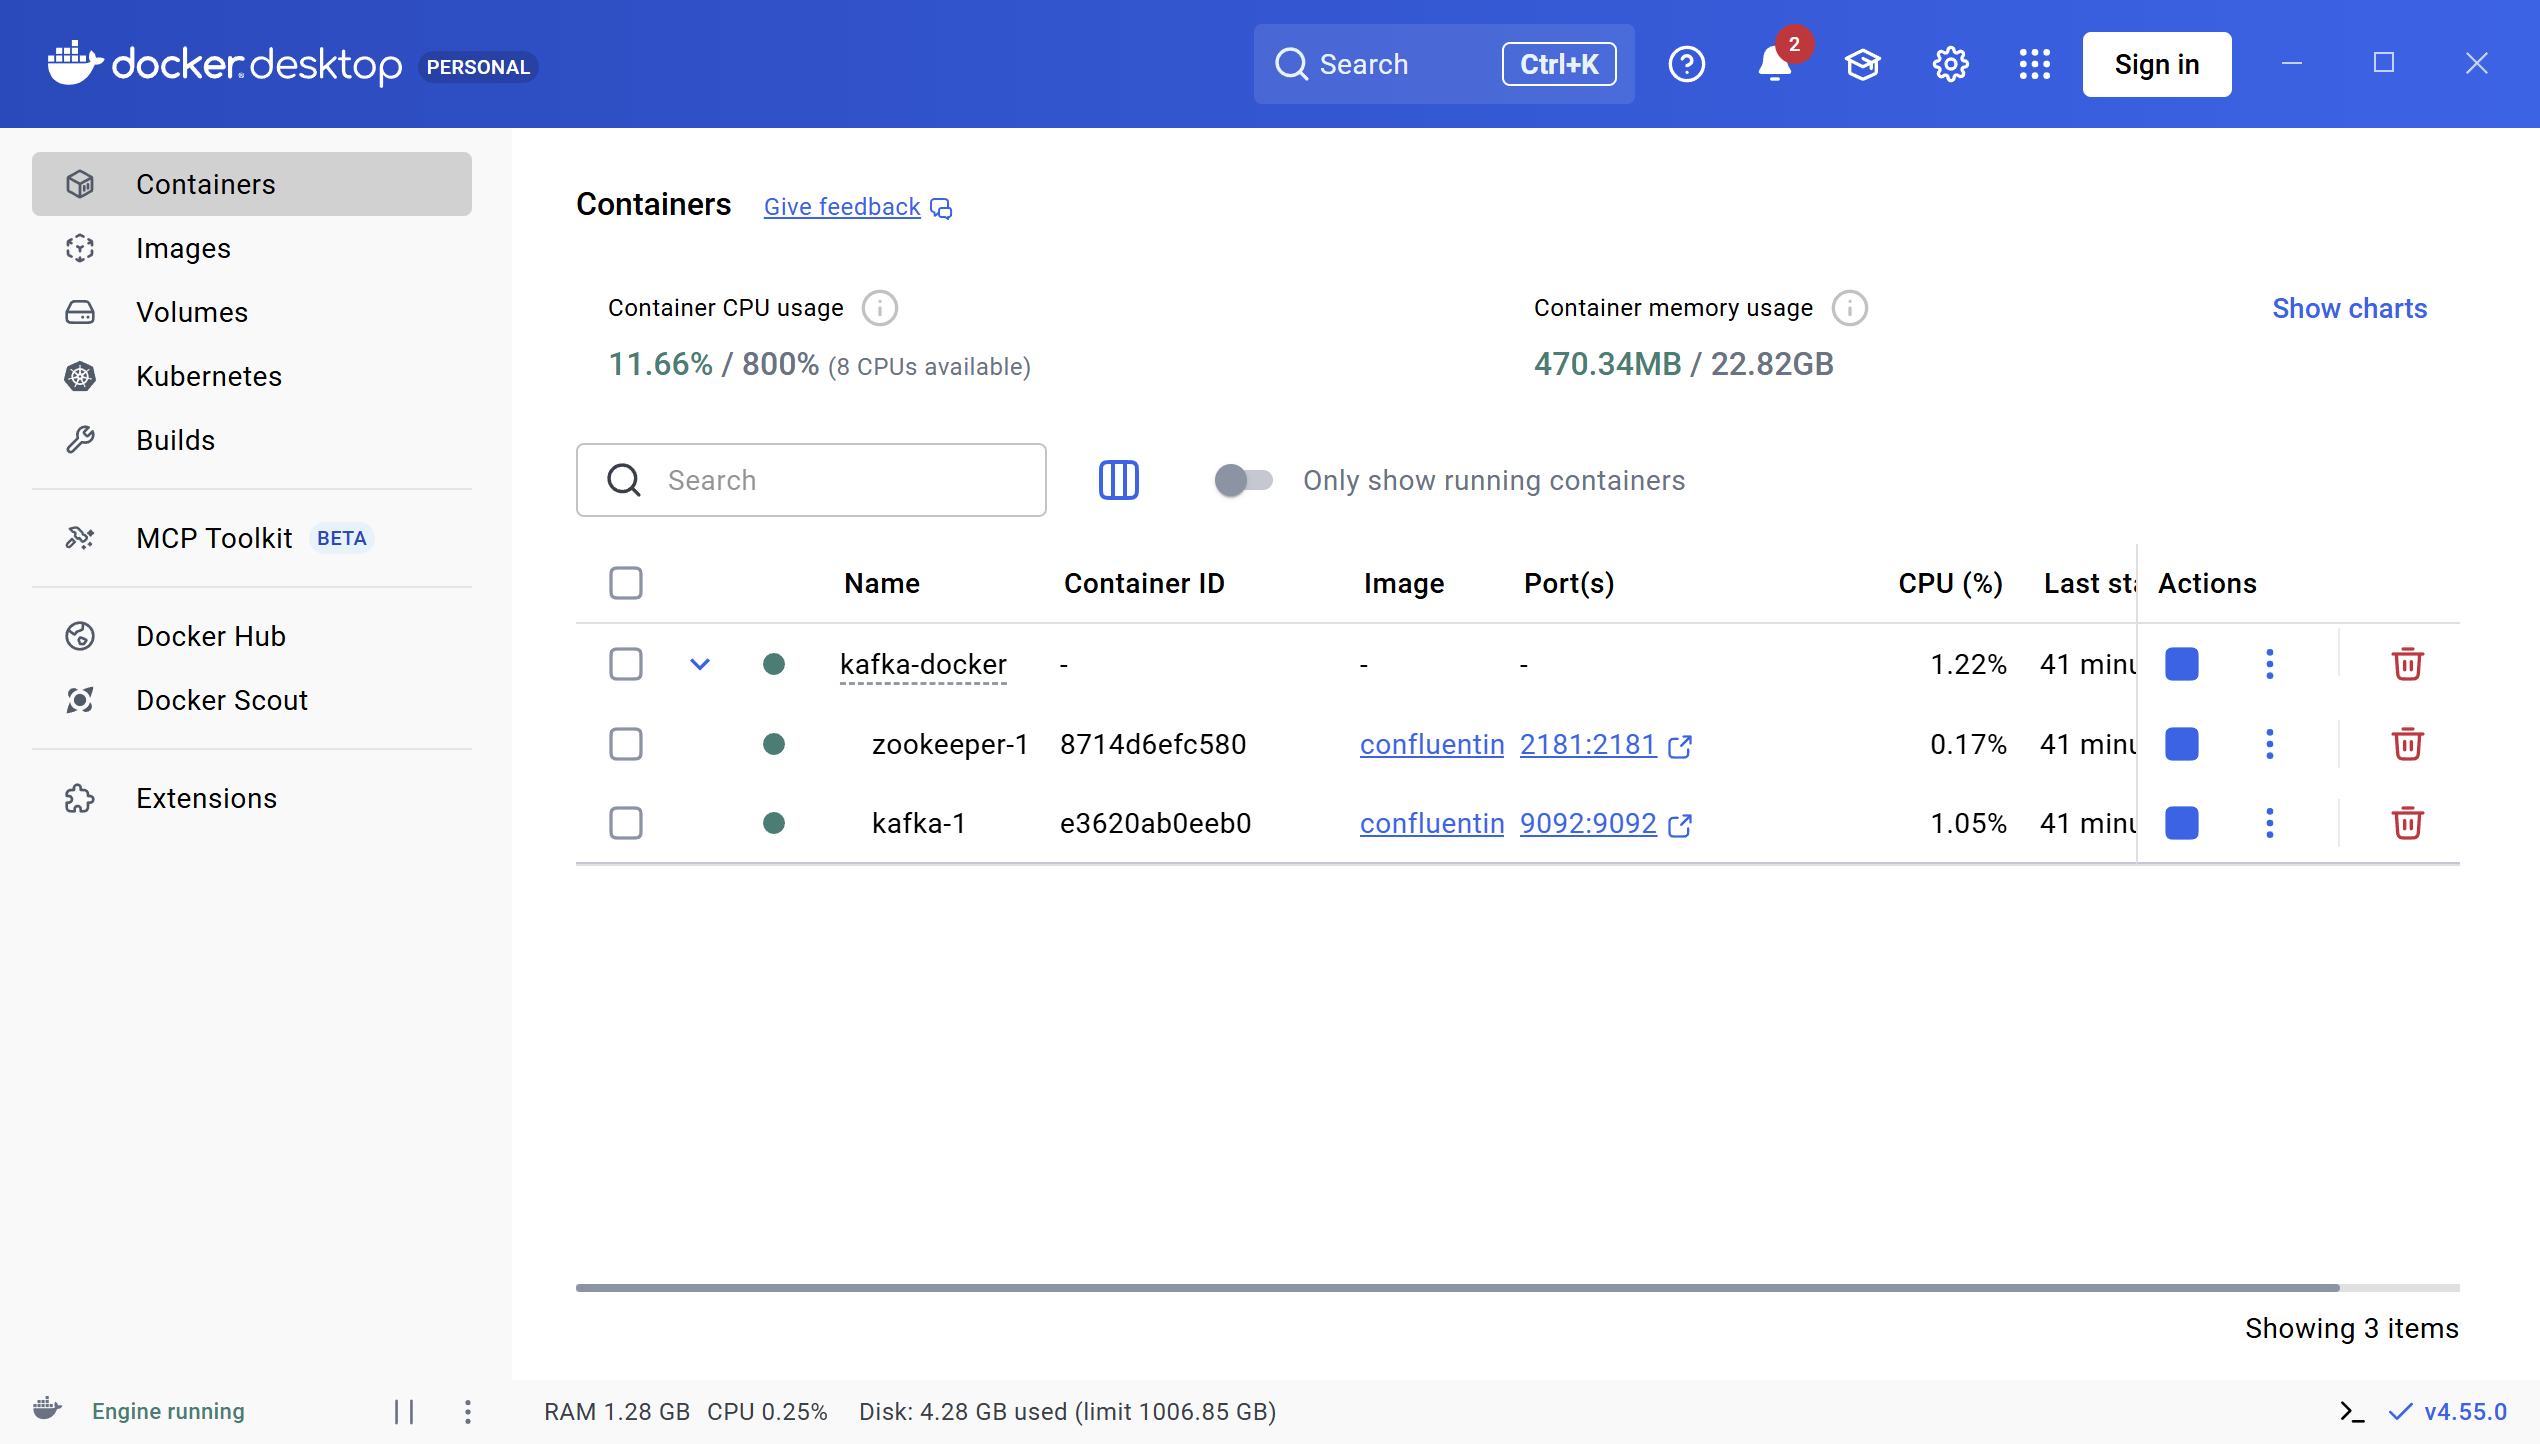
Task: Open the terminal icon in status bar
Action: tap(2352, 1411)
